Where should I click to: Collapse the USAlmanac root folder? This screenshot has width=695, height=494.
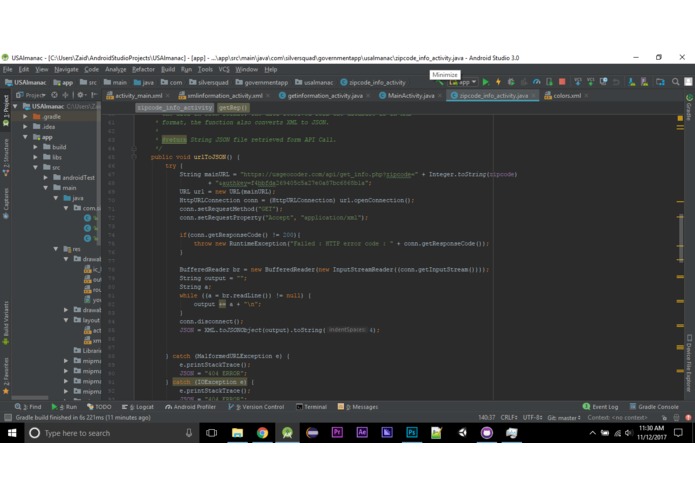click(x=16, y=106)
